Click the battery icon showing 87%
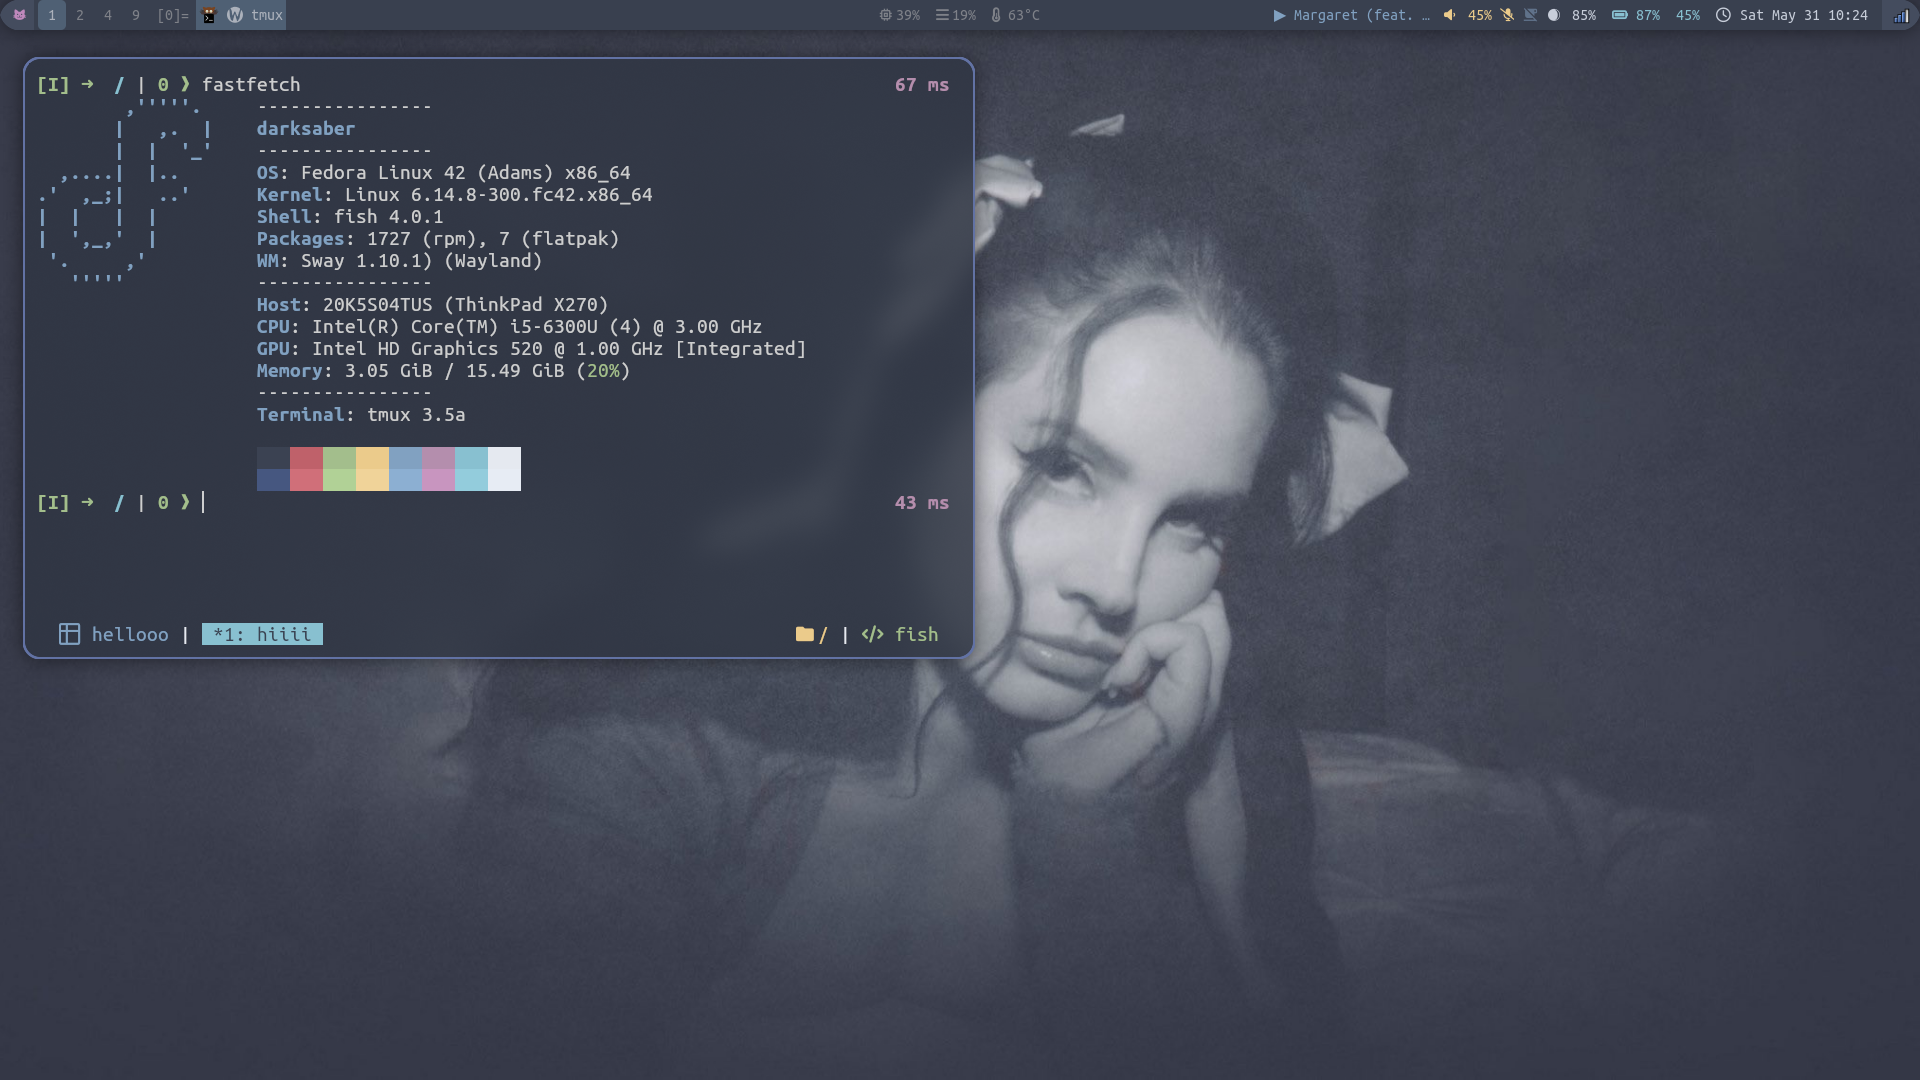This screenshot has height=1080, width=1920. click(1620, 15)
